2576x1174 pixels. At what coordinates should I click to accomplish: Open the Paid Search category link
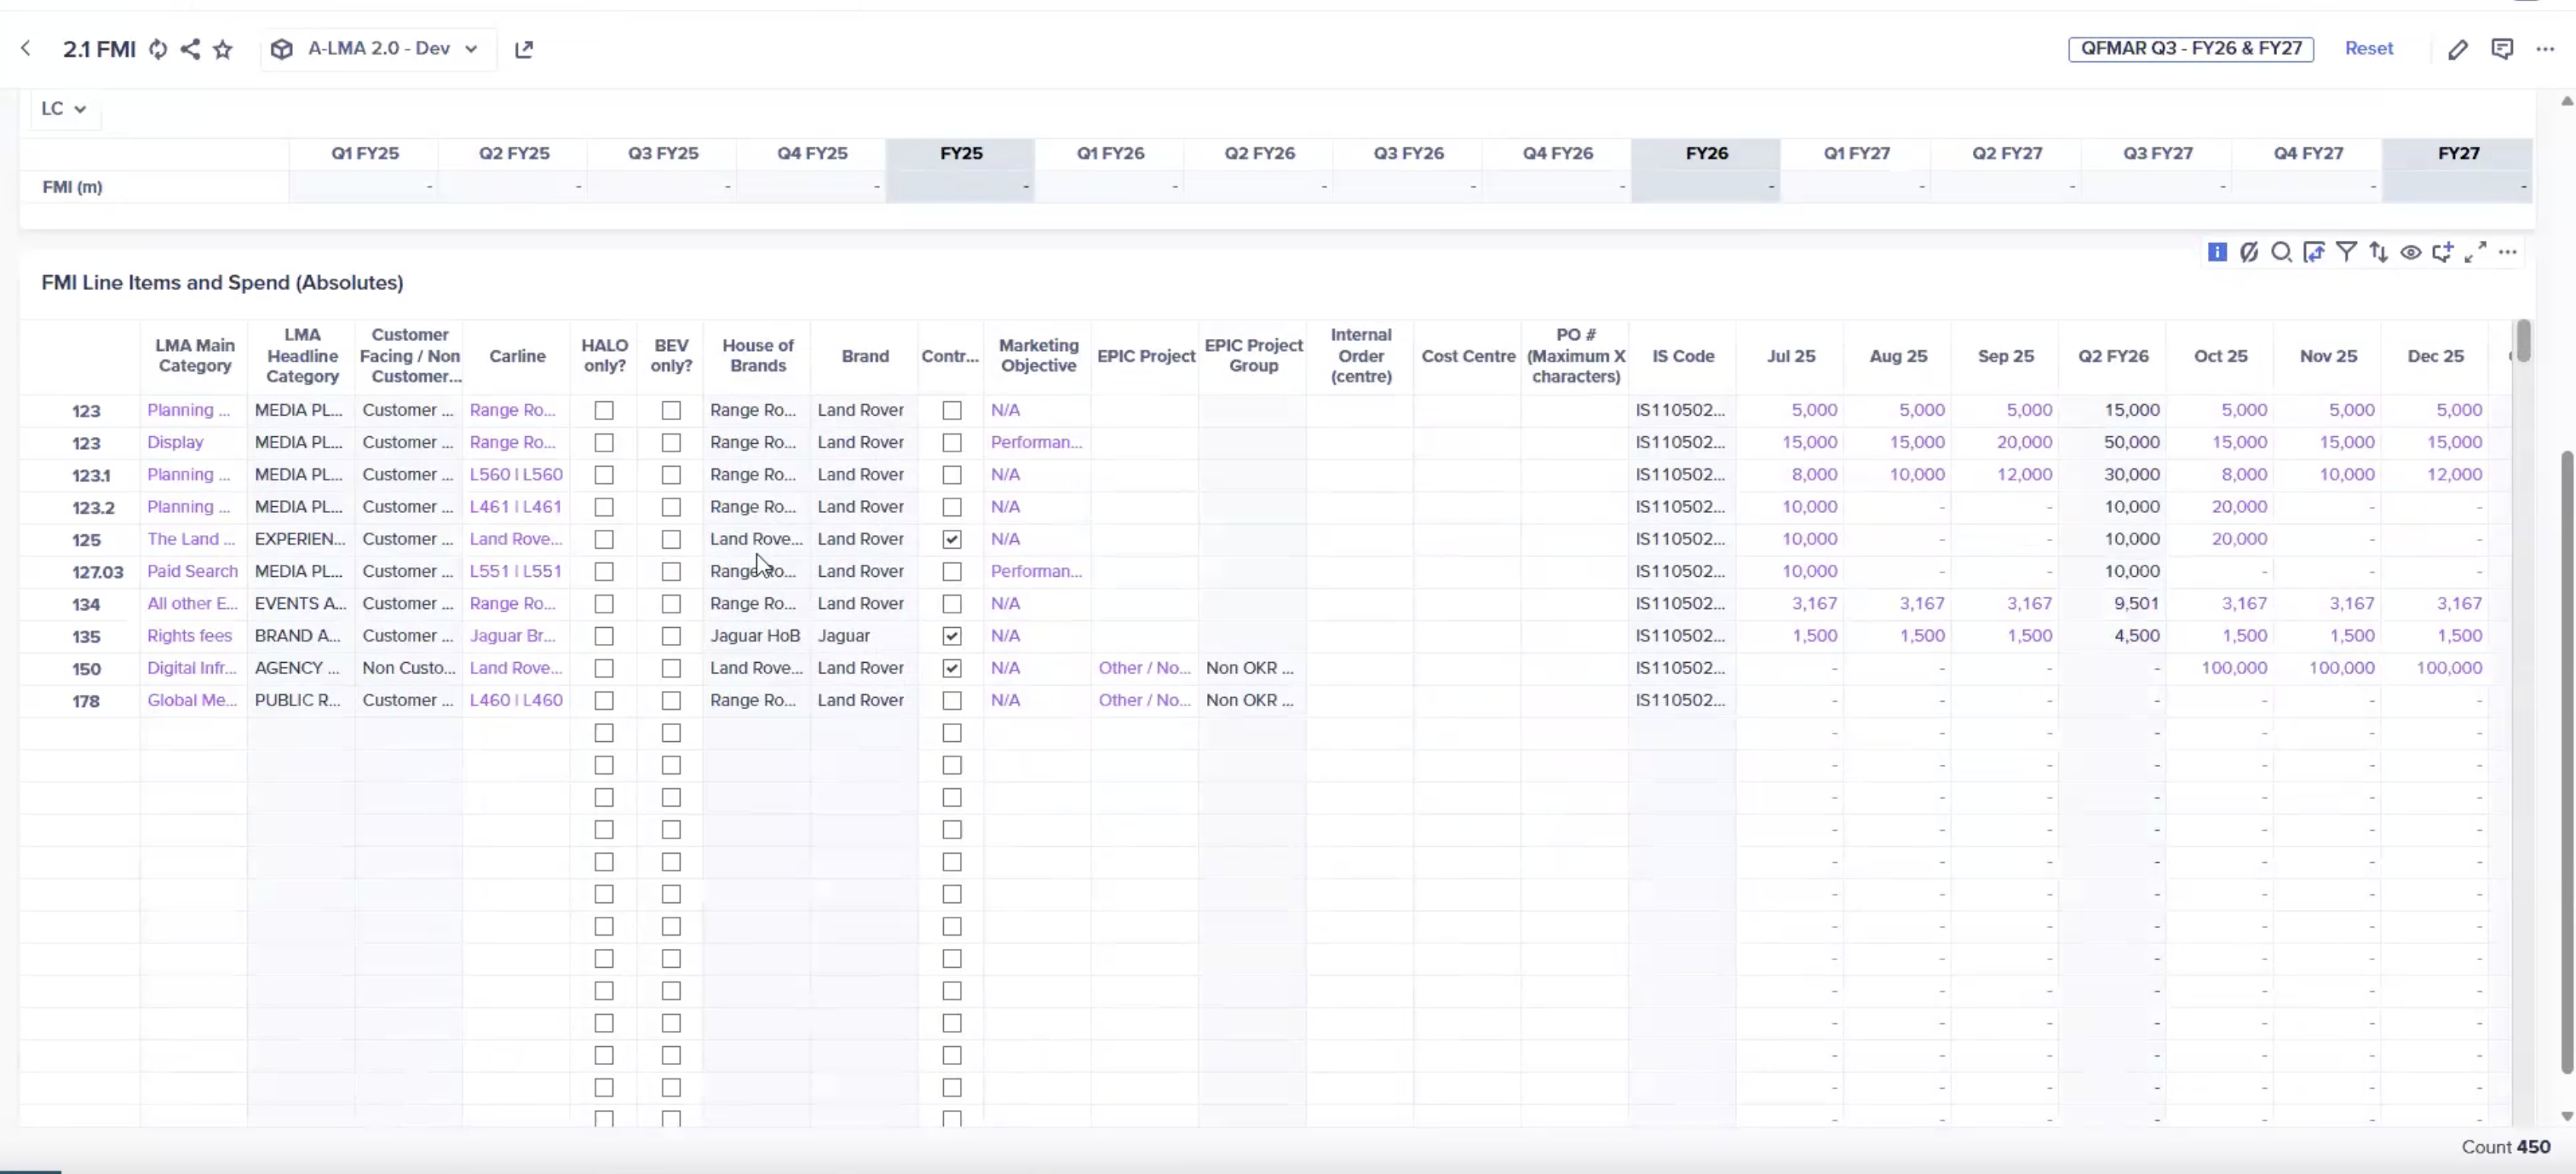(192, 571)
